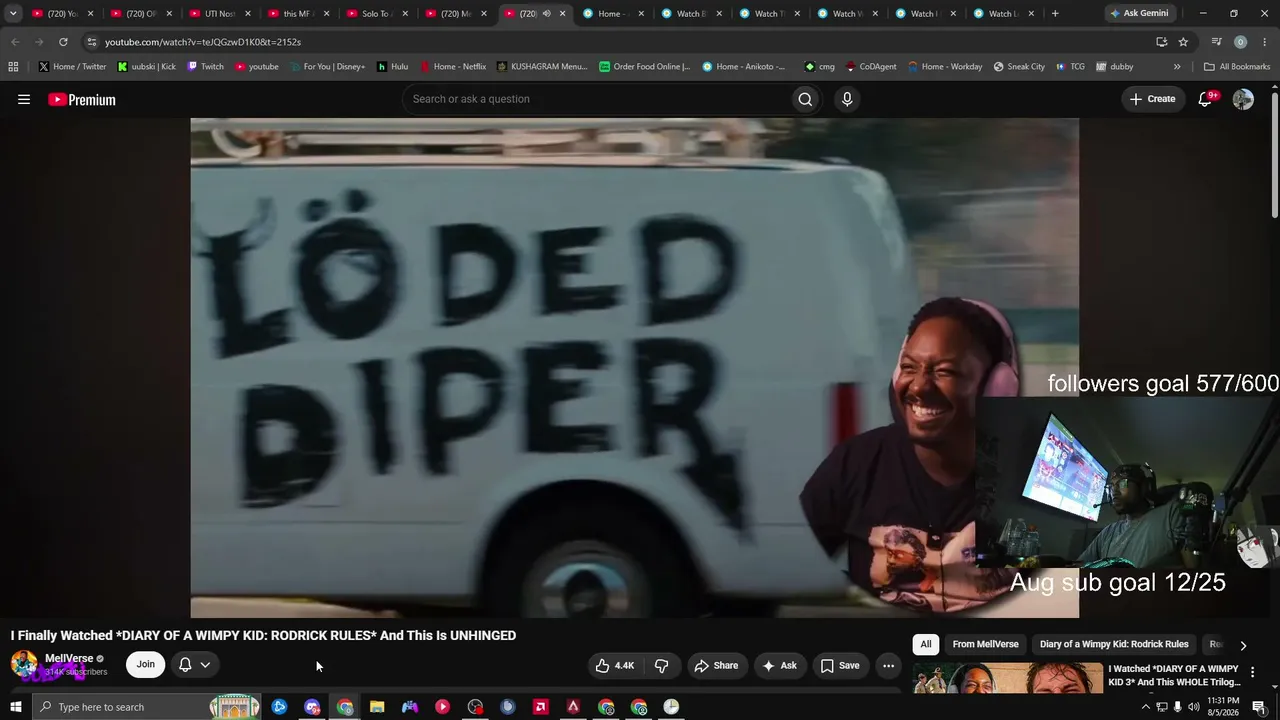Open the Chrome media control button
The height and width of the screenshot is (720, 1280).
[1216, 42]
